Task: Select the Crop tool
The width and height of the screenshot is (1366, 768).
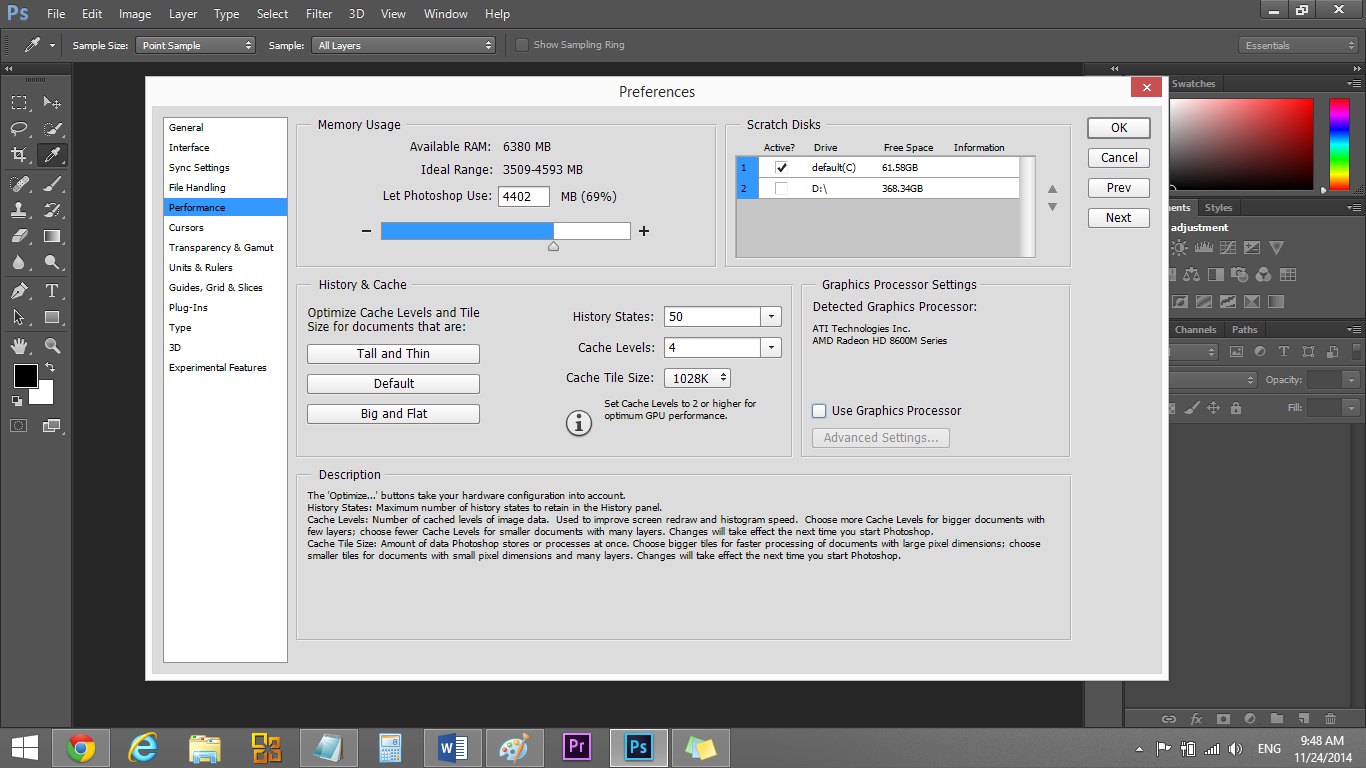Action: tap(19, 155)
